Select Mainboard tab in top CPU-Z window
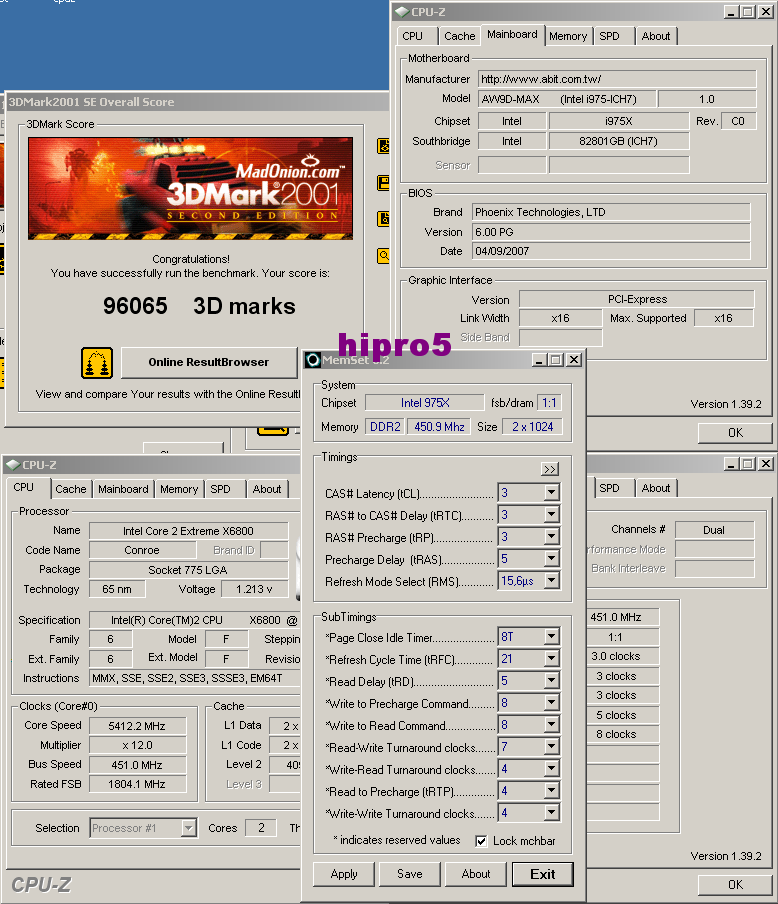Viewport: 778px width, 904px height. pyautogui.click(x=512, y=34)
